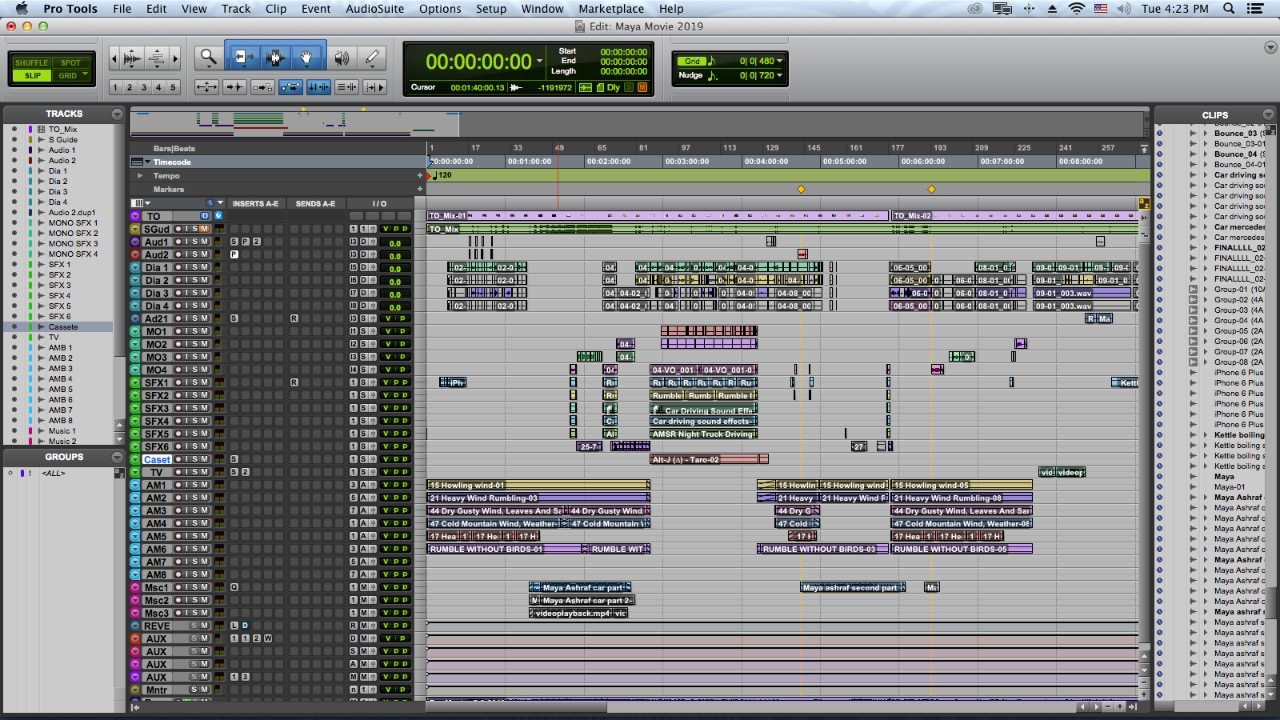Click Aud1 volume value 0.0
This screenshot has height=720, width=1280.
click(x=395, y=243)
